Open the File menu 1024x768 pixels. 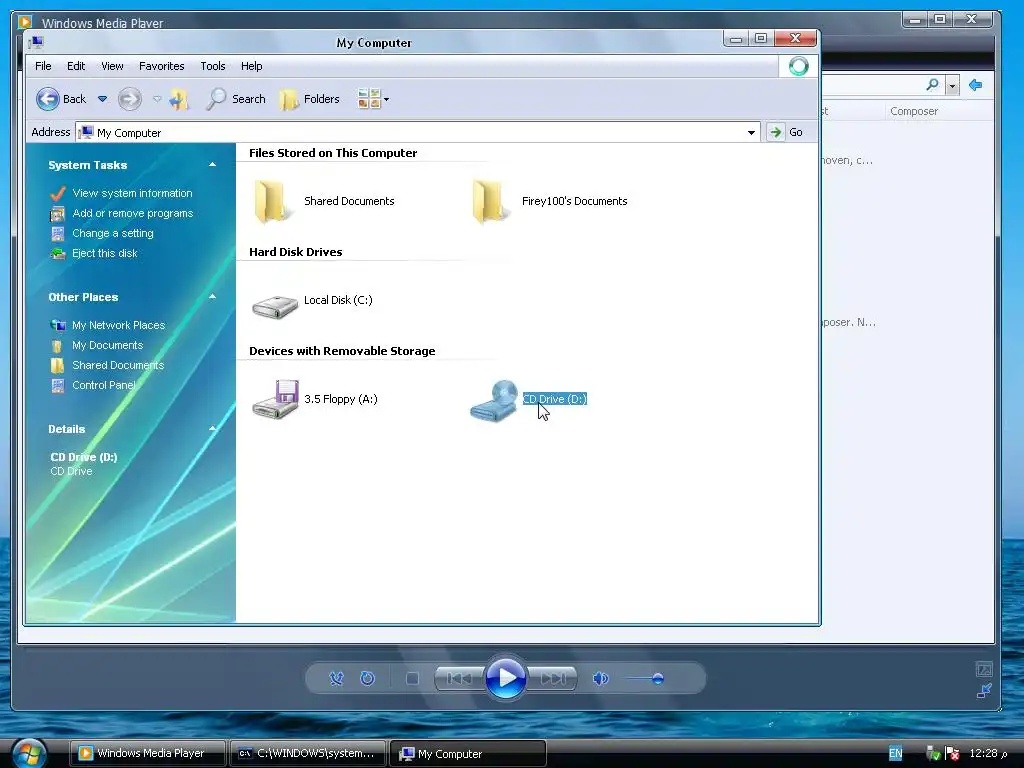pos(43,66)
